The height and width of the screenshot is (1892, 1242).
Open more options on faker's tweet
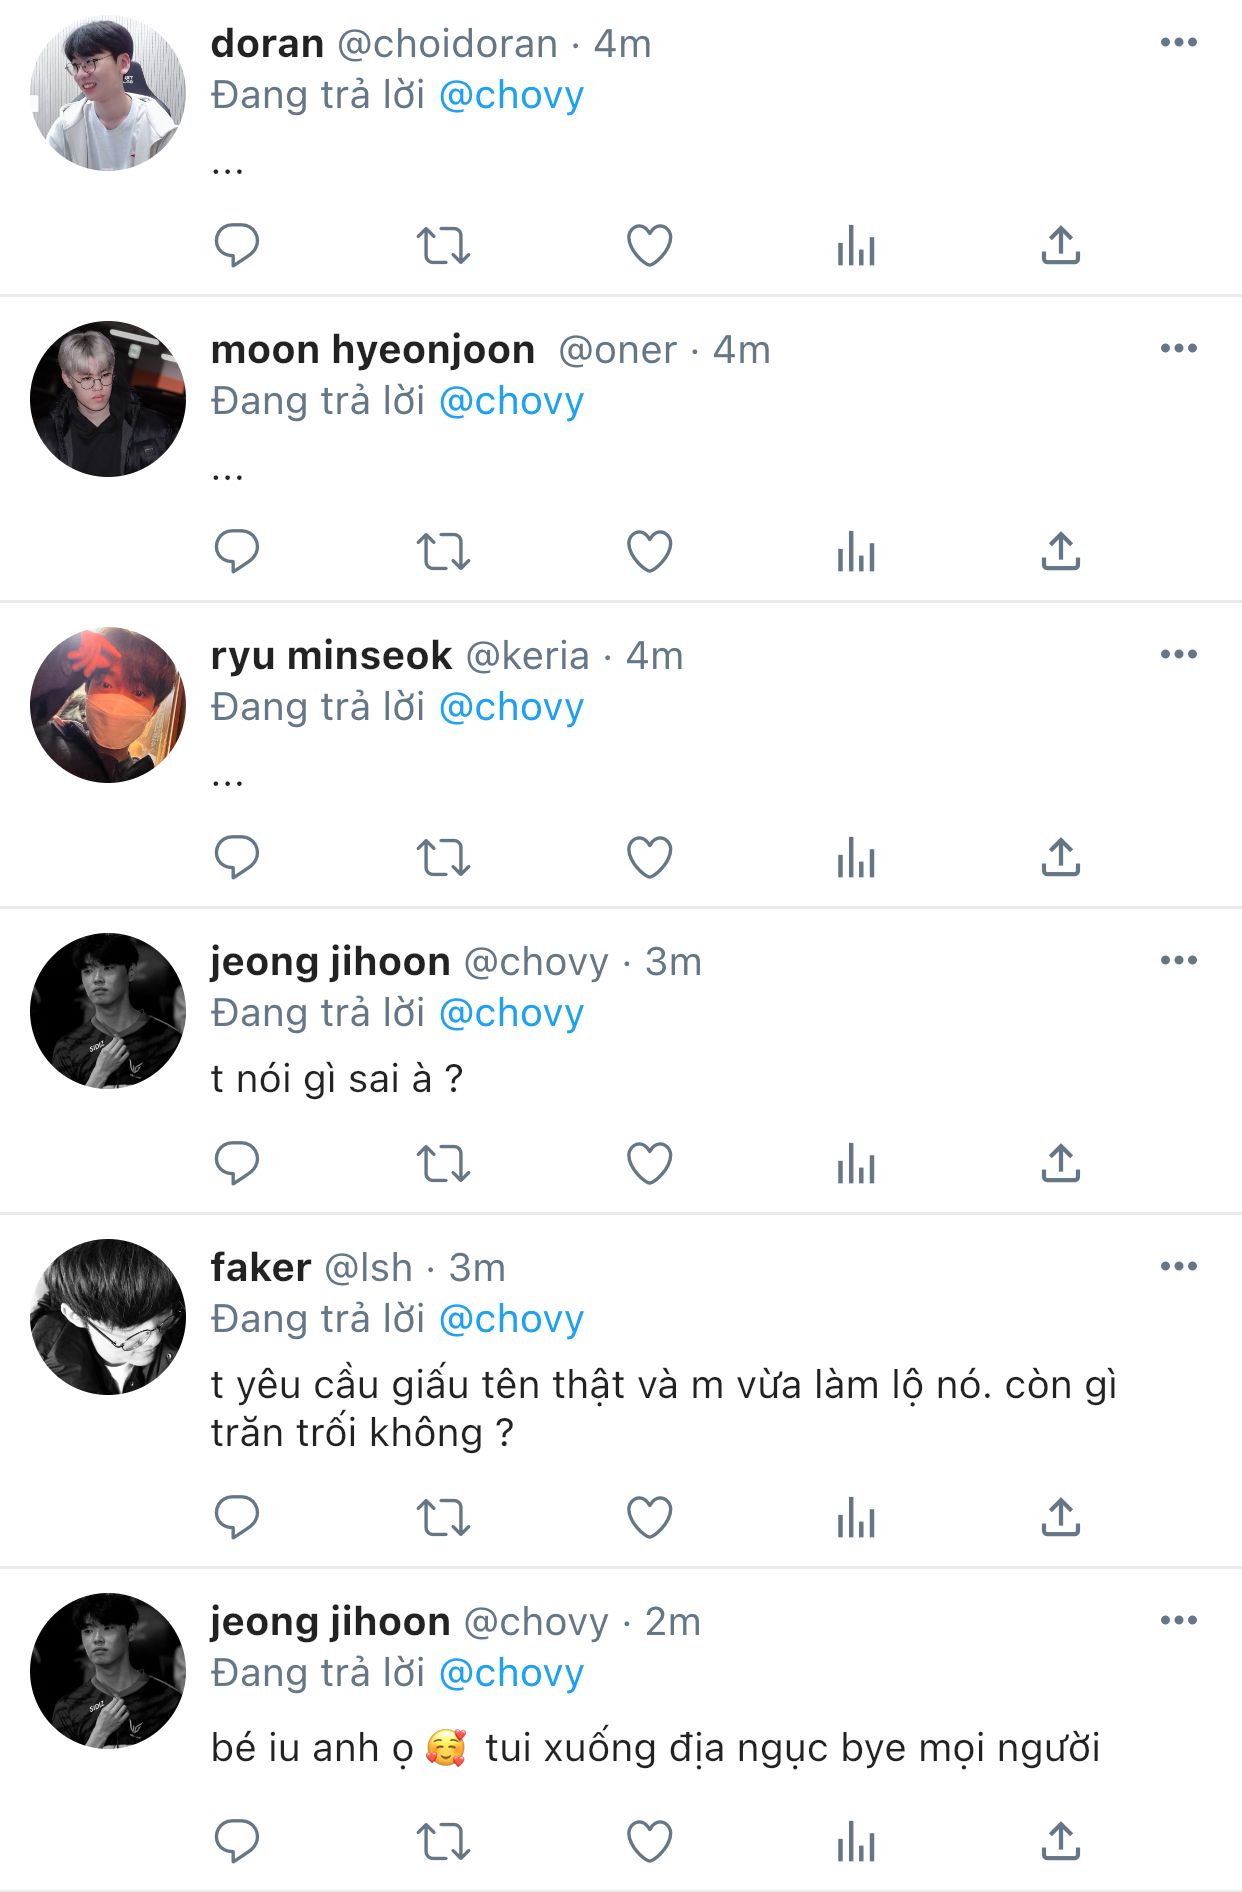(1178, 1266)
